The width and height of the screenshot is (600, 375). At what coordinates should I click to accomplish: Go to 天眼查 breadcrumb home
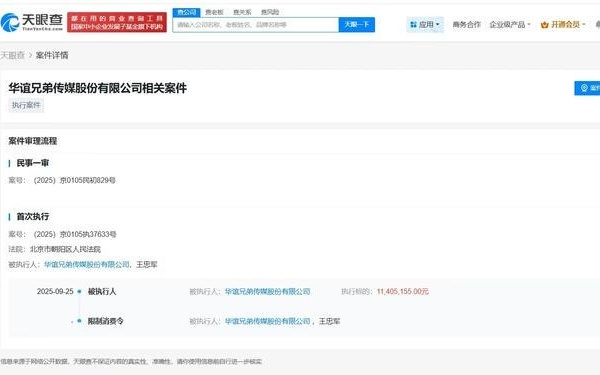[13, 55]
